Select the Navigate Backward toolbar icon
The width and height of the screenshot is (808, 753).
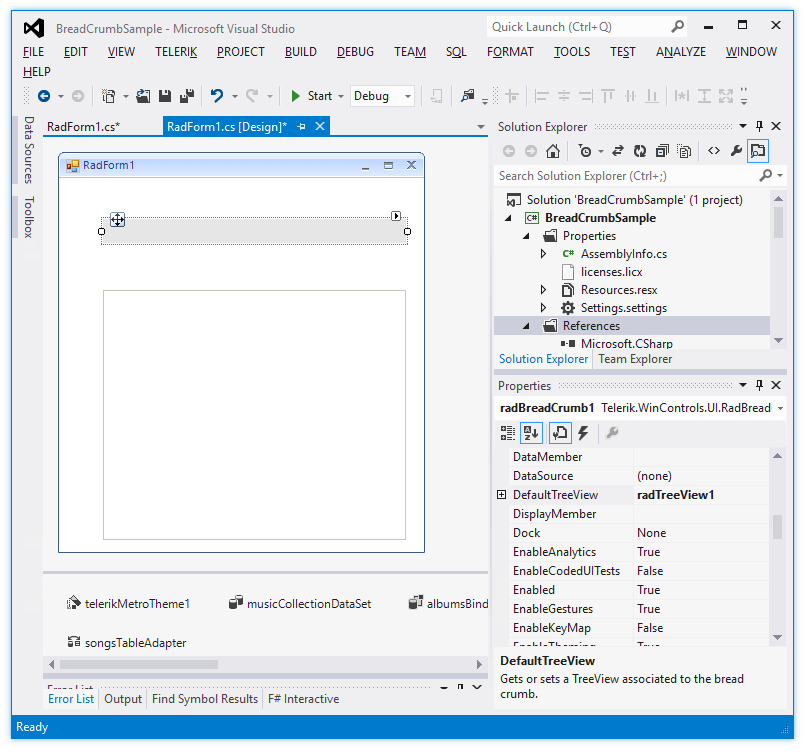click(46, 97)
